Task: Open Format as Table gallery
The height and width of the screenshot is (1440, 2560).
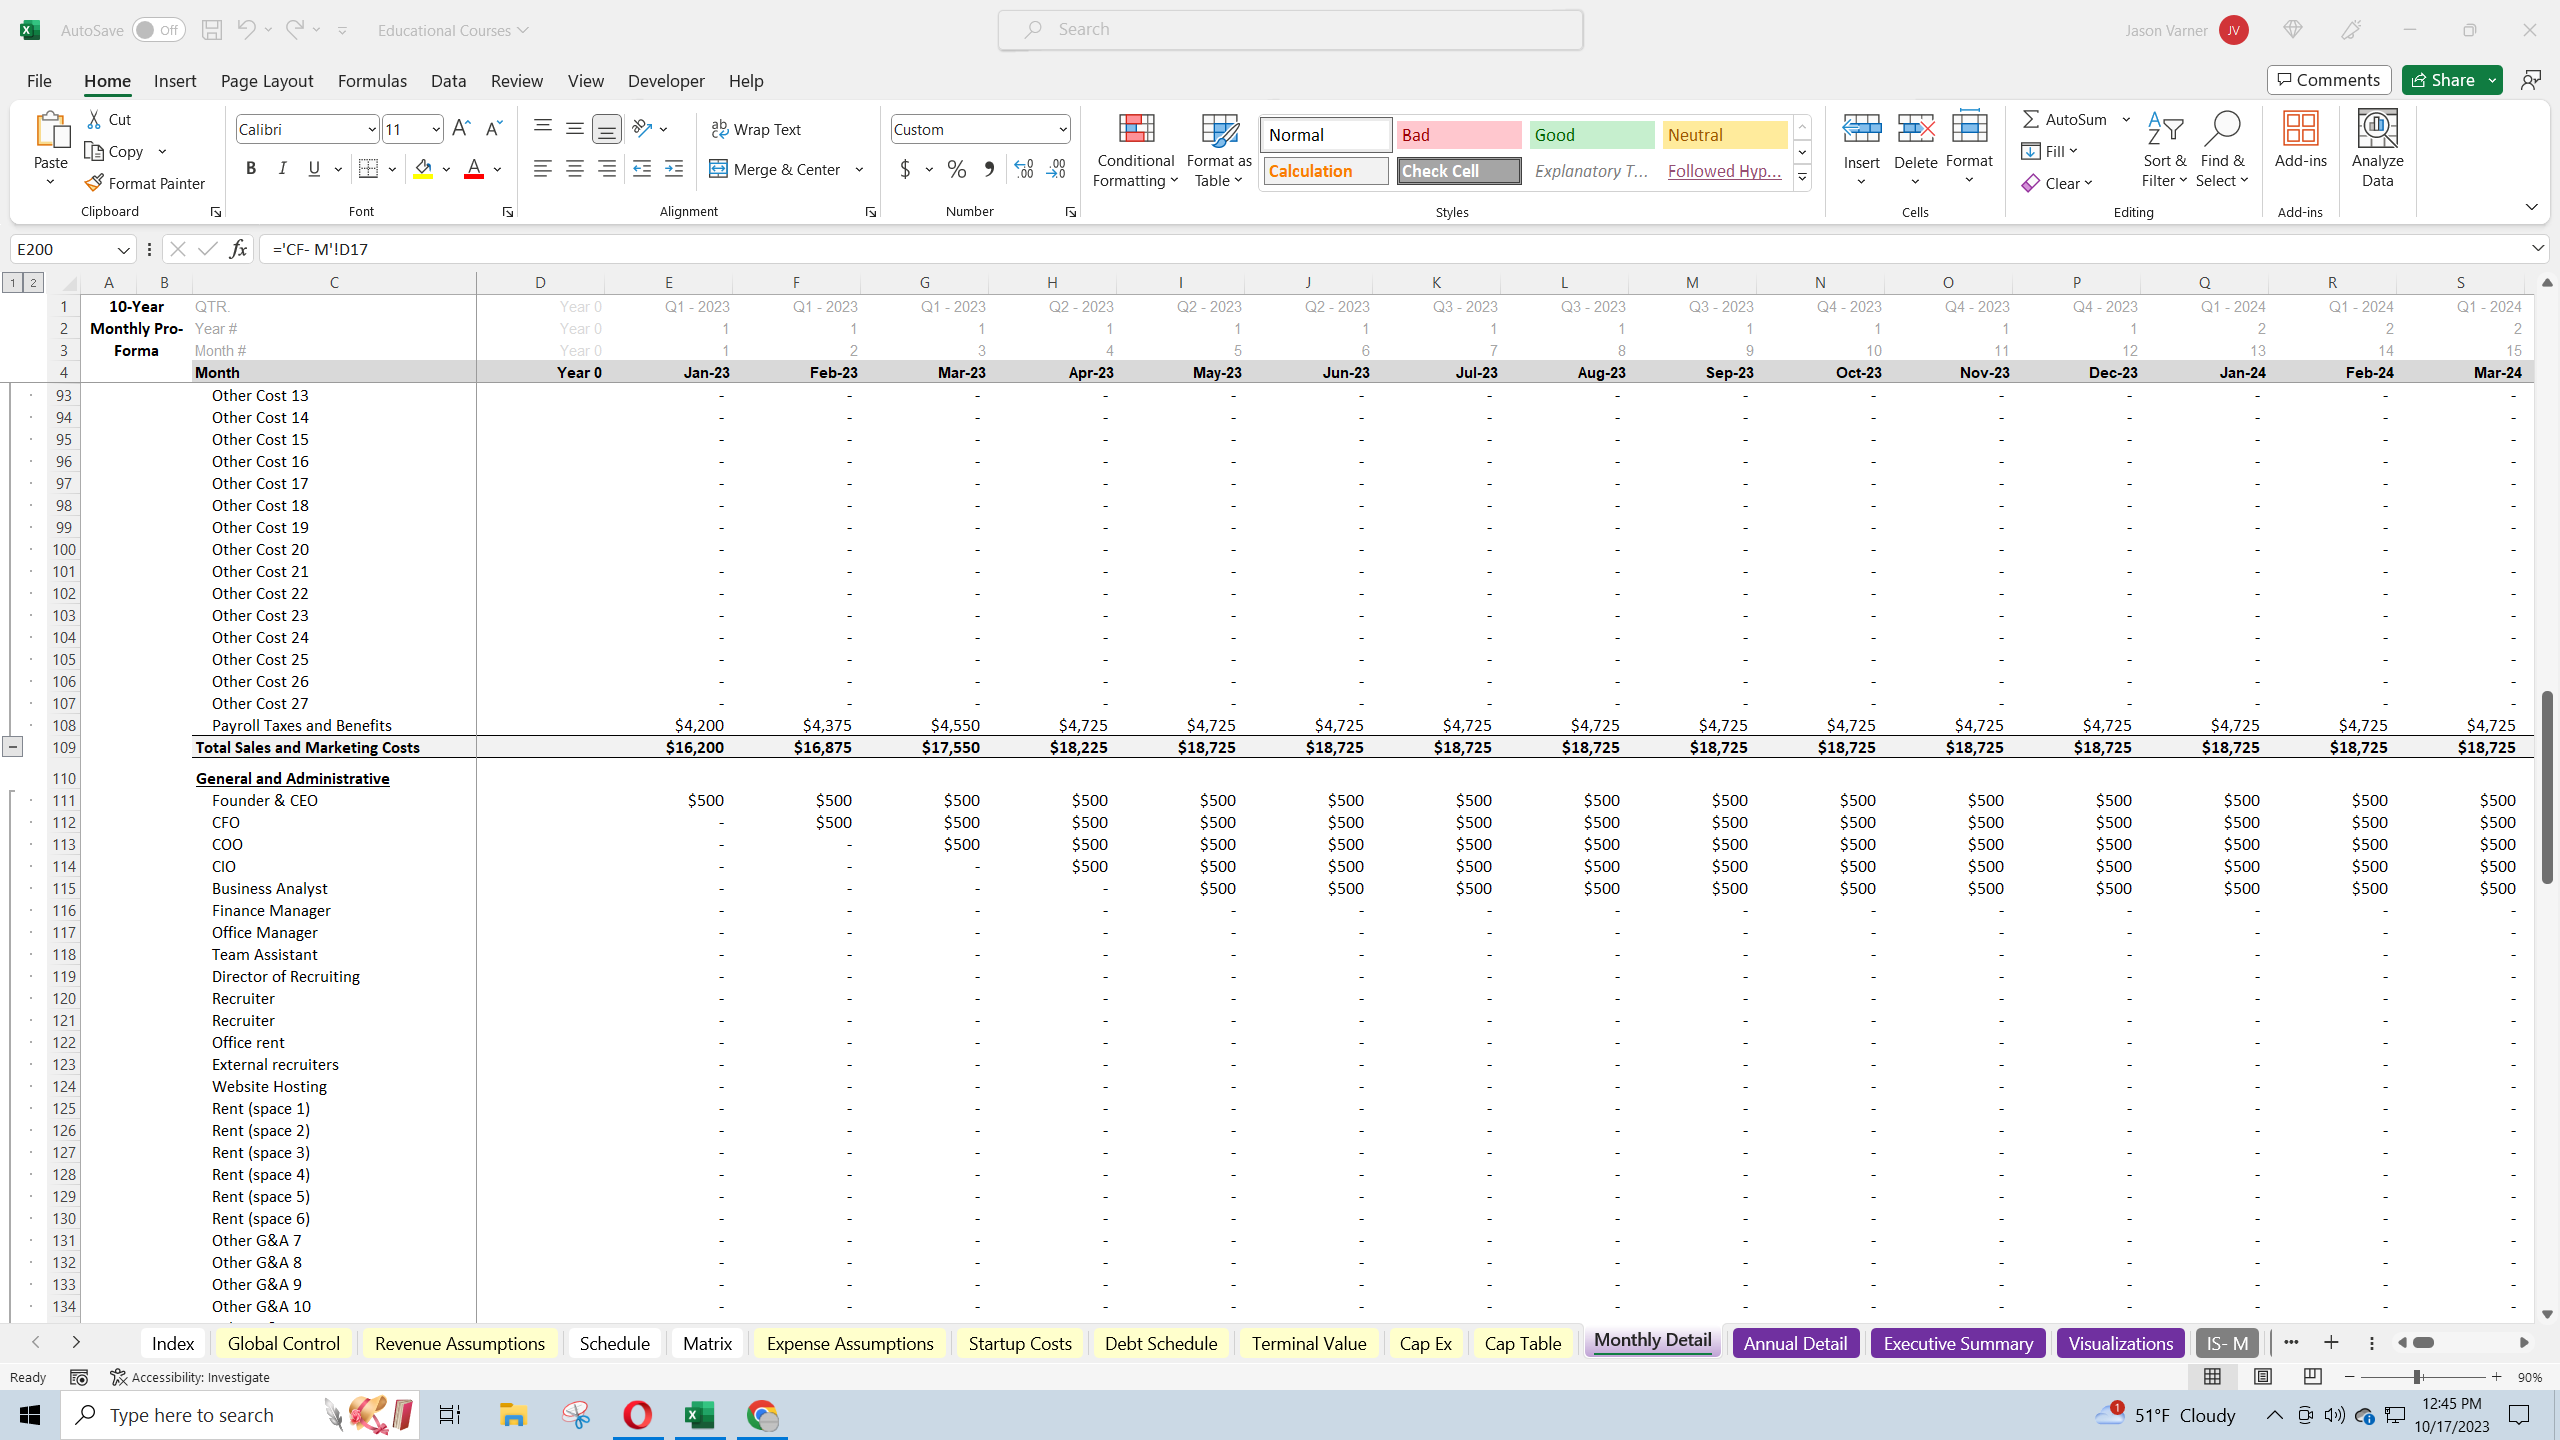Action: click(x=1219, y=150)
